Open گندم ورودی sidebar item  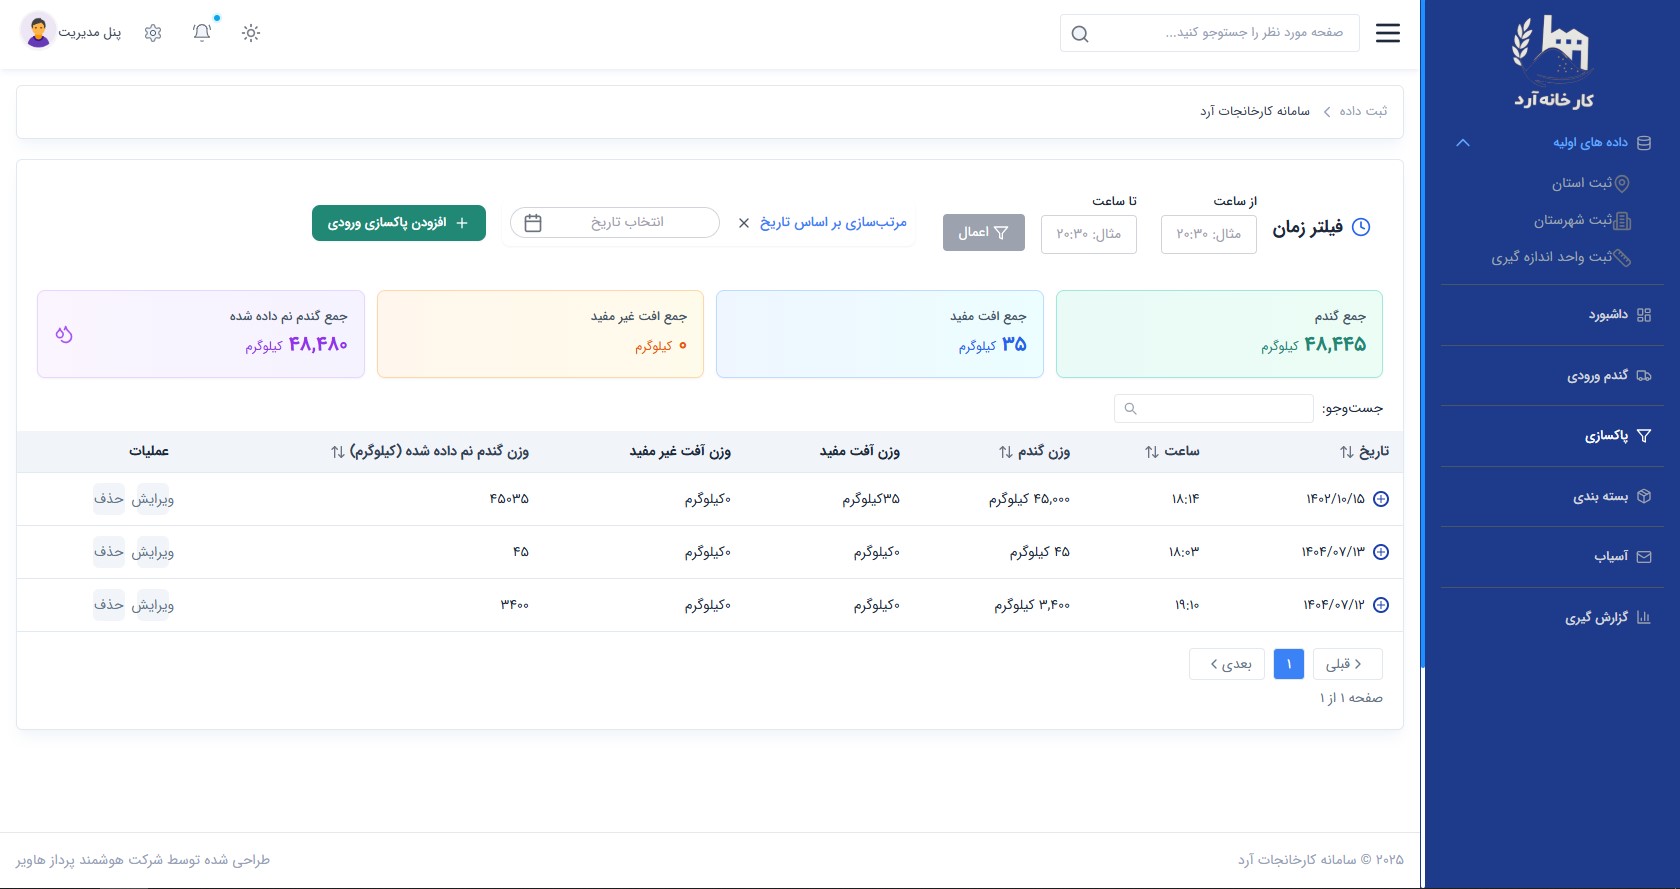tap(1609, 376)
